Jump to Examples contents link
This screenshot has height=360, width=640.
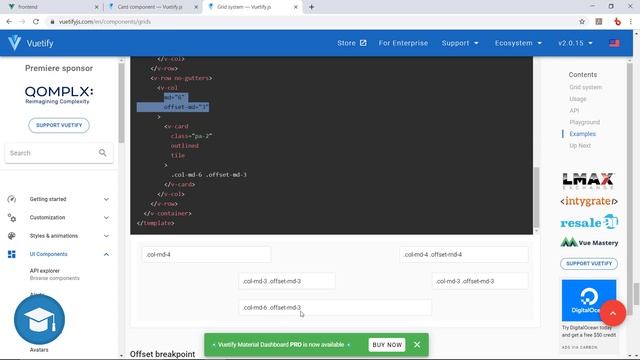click(582, 134)
